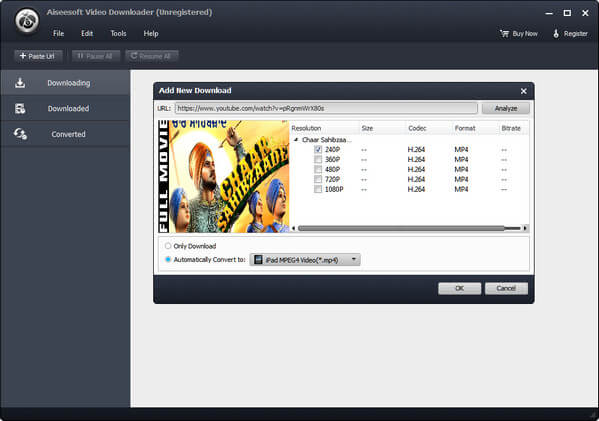
Task: Click into the URL input field
Action: pyautogui.click(x=326, y=108)
